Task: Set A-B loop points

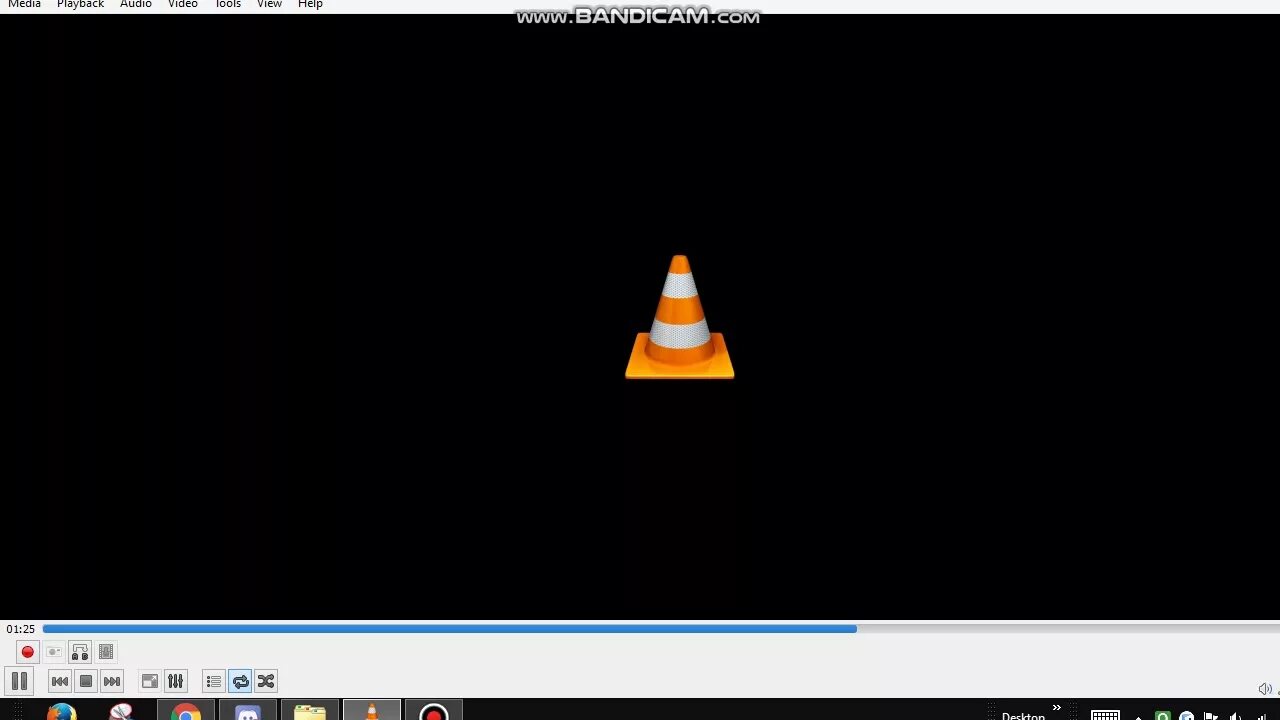Action: [80, 652]
